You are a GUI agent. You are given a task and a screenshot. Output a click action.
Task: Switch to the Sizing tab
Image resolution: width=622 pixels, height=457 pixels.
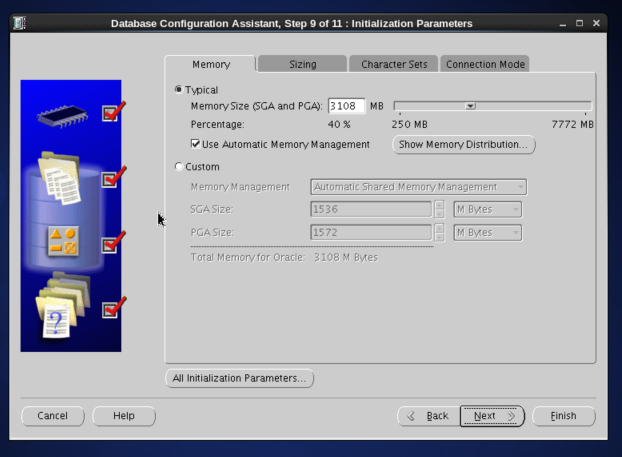coord(303,64)
